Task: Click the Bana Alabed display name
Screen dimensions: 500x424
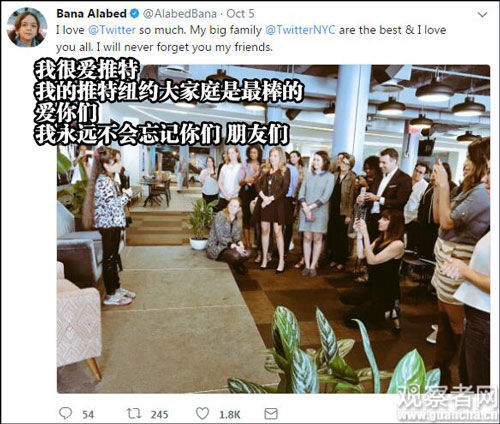Action: (91, 14)
